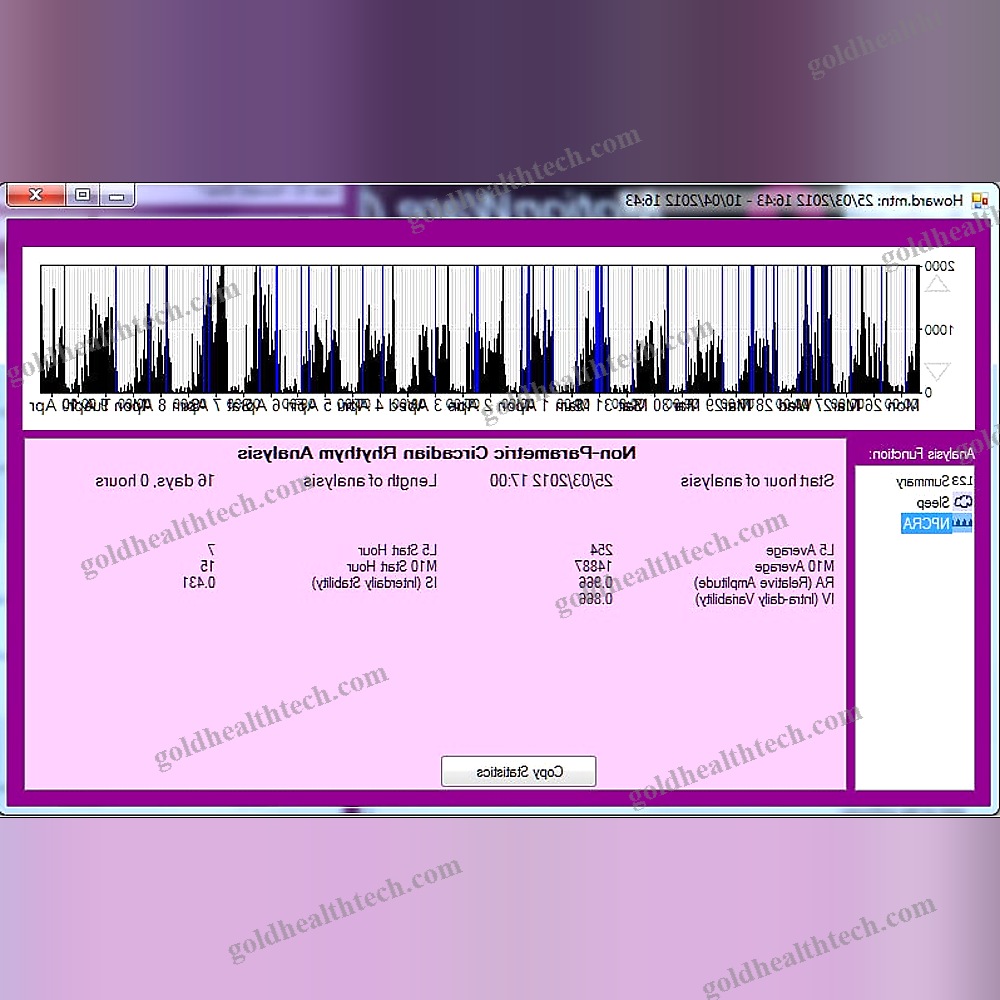The height and width of the screenshot is (1000, 1000).
Task: Close the Howard.mtn window
Action: (x=36, y=195)
